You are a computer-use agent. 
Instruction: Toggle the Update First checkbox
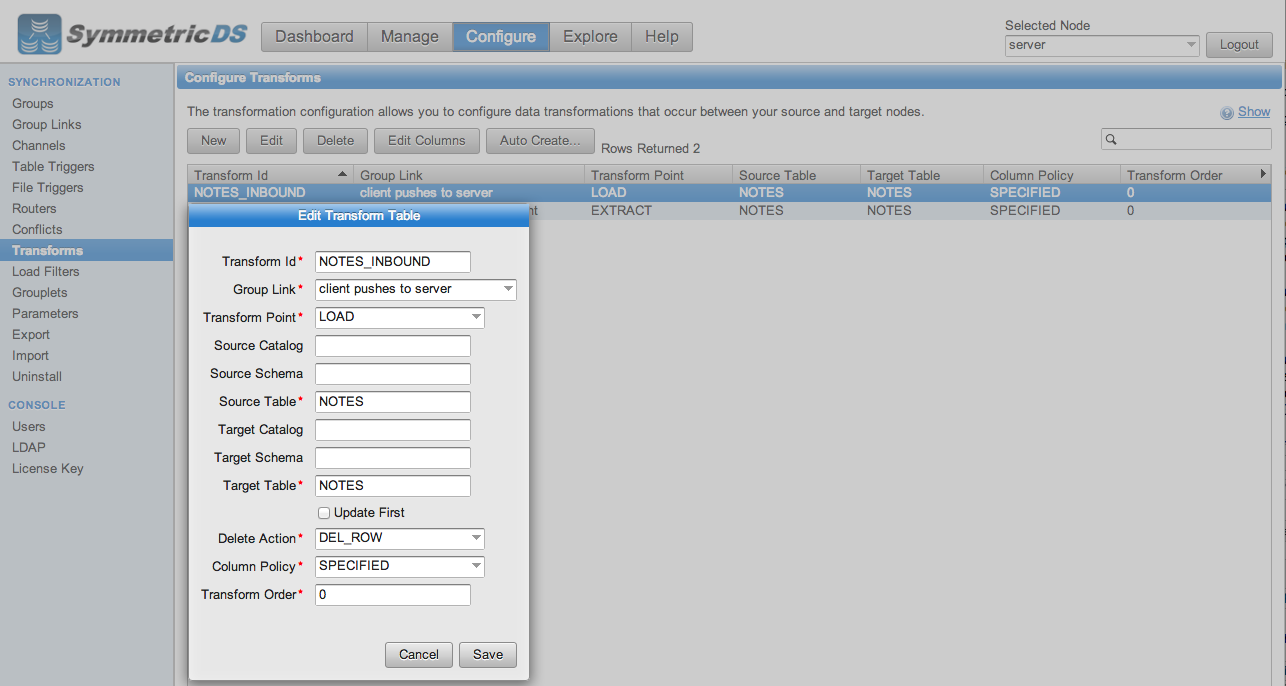pos(324,513)
